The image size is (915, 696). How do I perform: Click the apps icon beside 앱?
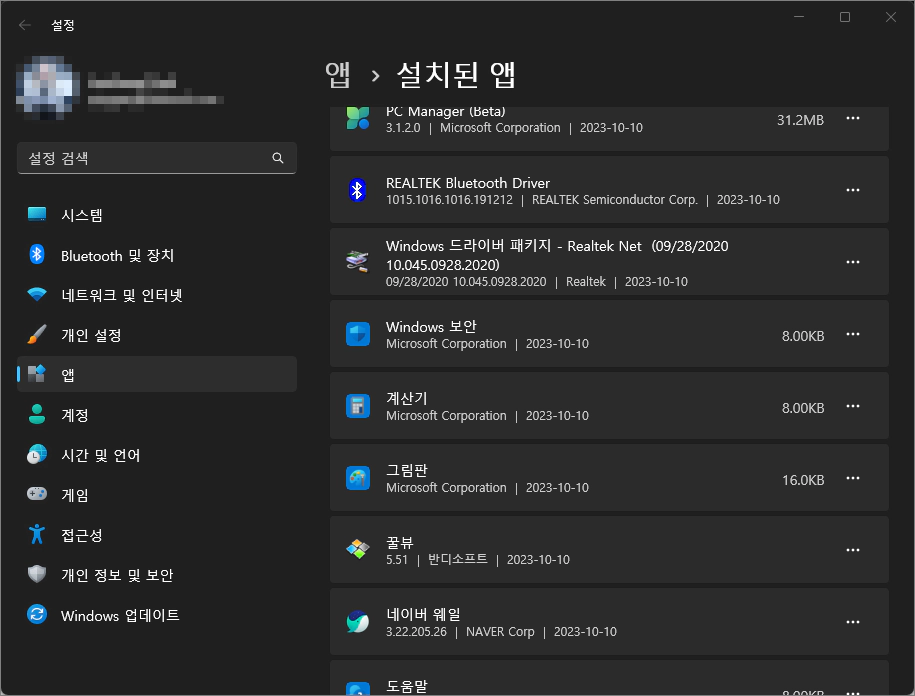tap(37, 374)
